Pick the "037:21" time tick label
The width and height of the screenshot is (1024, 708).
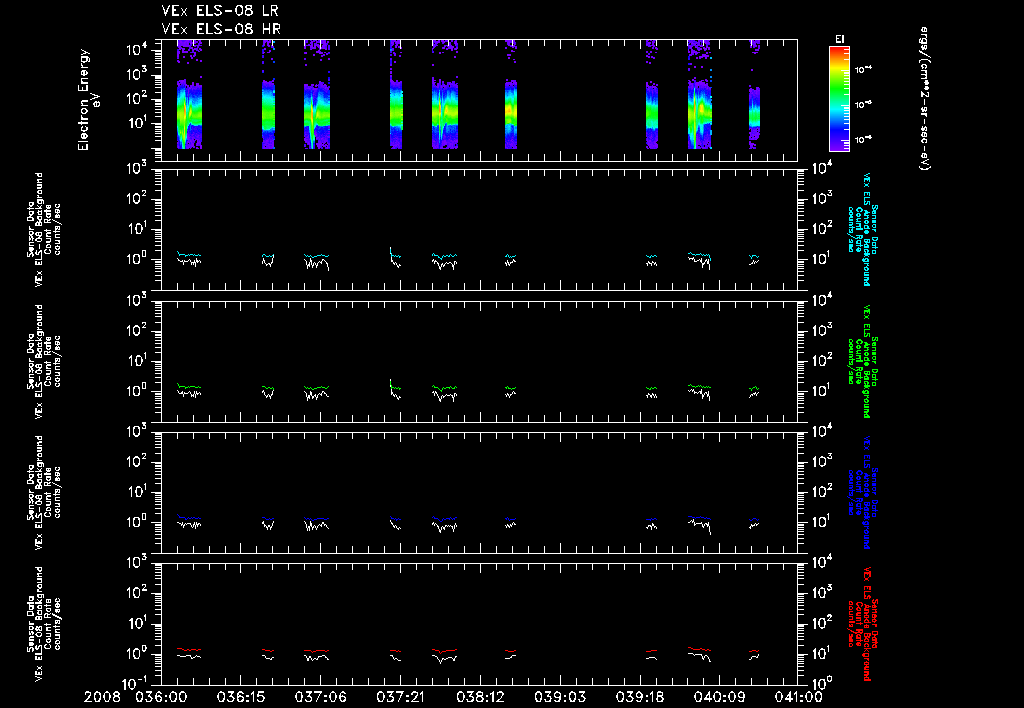coord(400,697)
